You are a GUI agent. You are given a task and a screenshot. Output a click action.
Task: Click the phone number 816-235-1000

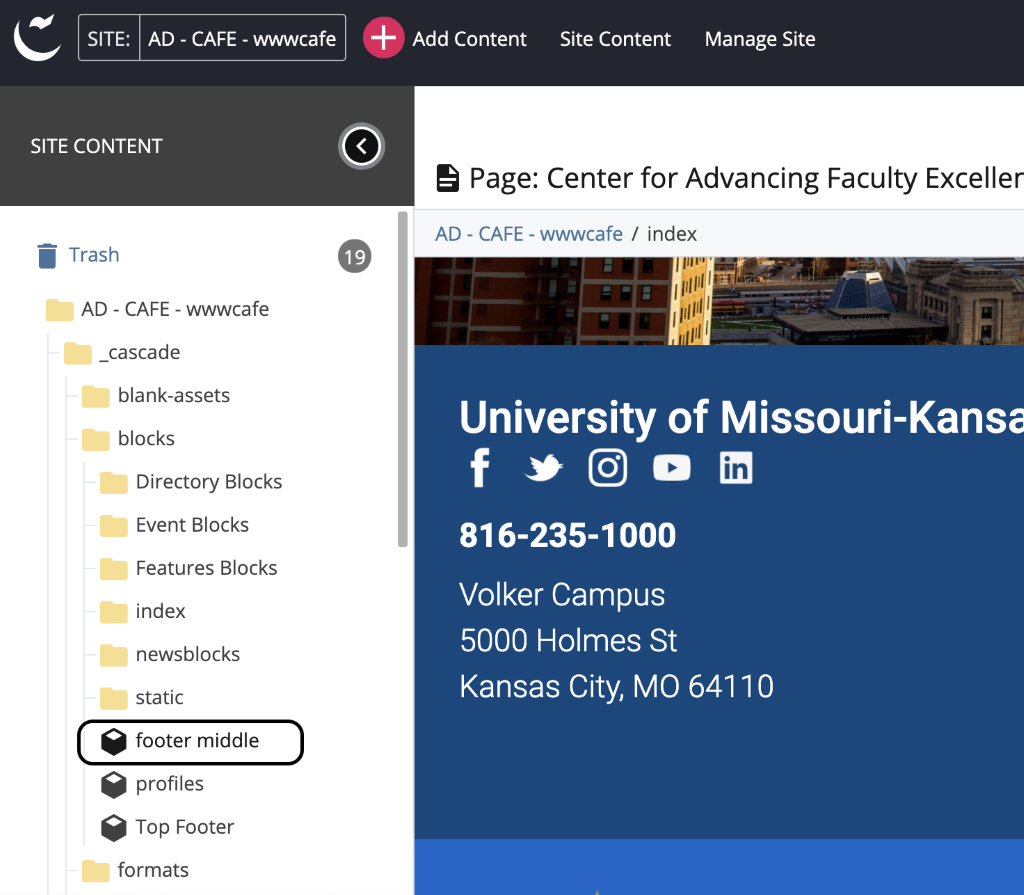568,535
